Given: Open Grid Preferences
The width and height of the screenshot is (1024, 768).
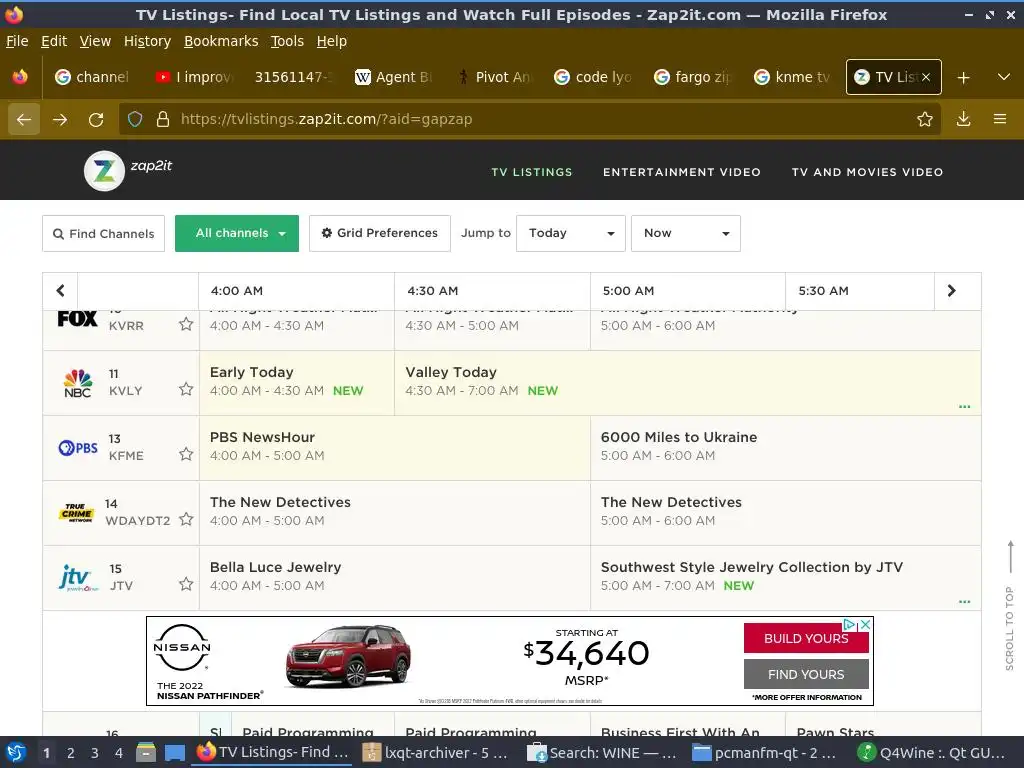Looking at the screenshot, I should pyautogui.click(x=379, y=233).
